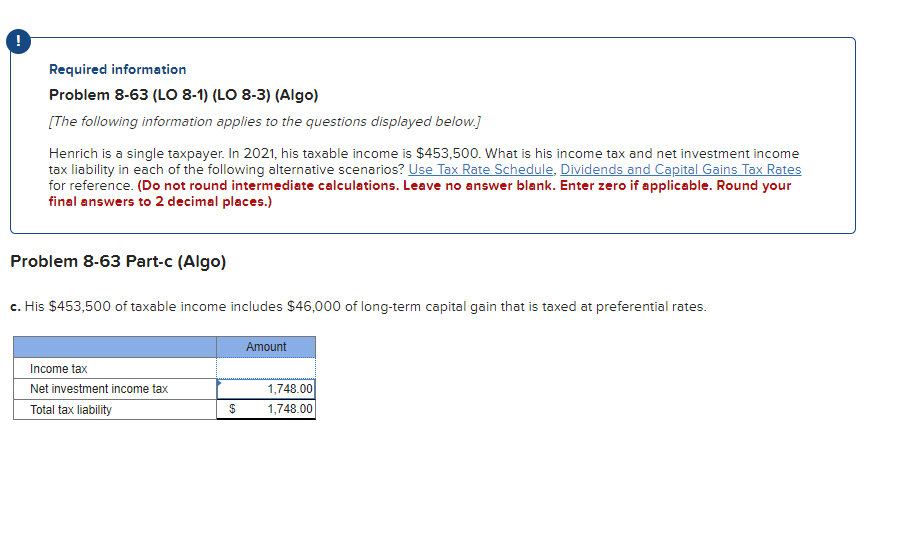Viewport: 924px width, 546px height.
Task: Click the Required information heading
Action: click(x=117, y=70)
